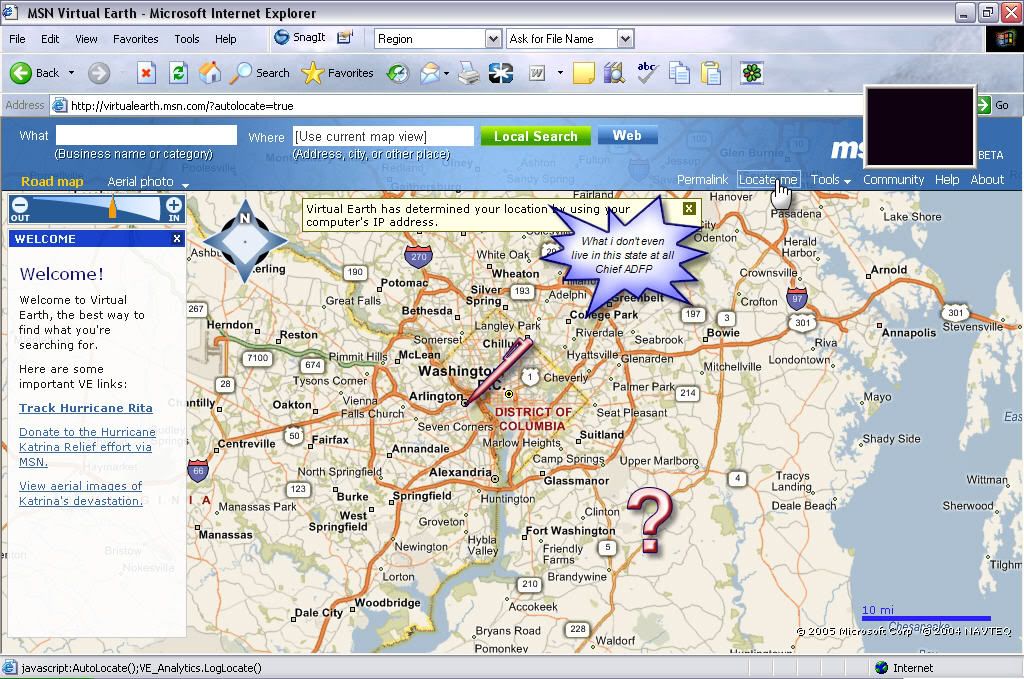The width and height of the screenshot is (1024, 679).
Task: Focus the Where address field
Action: coord(383,136)
